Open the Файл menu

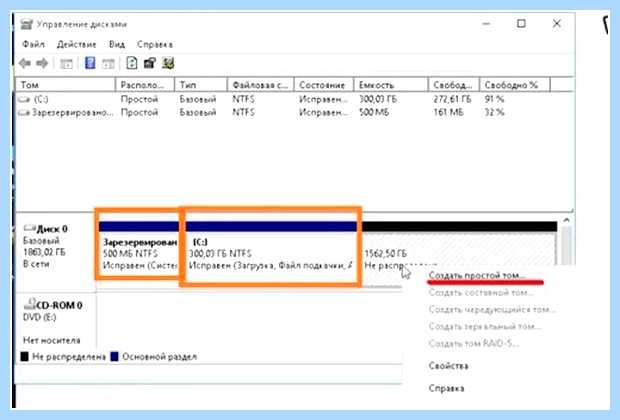coord(33,44)
